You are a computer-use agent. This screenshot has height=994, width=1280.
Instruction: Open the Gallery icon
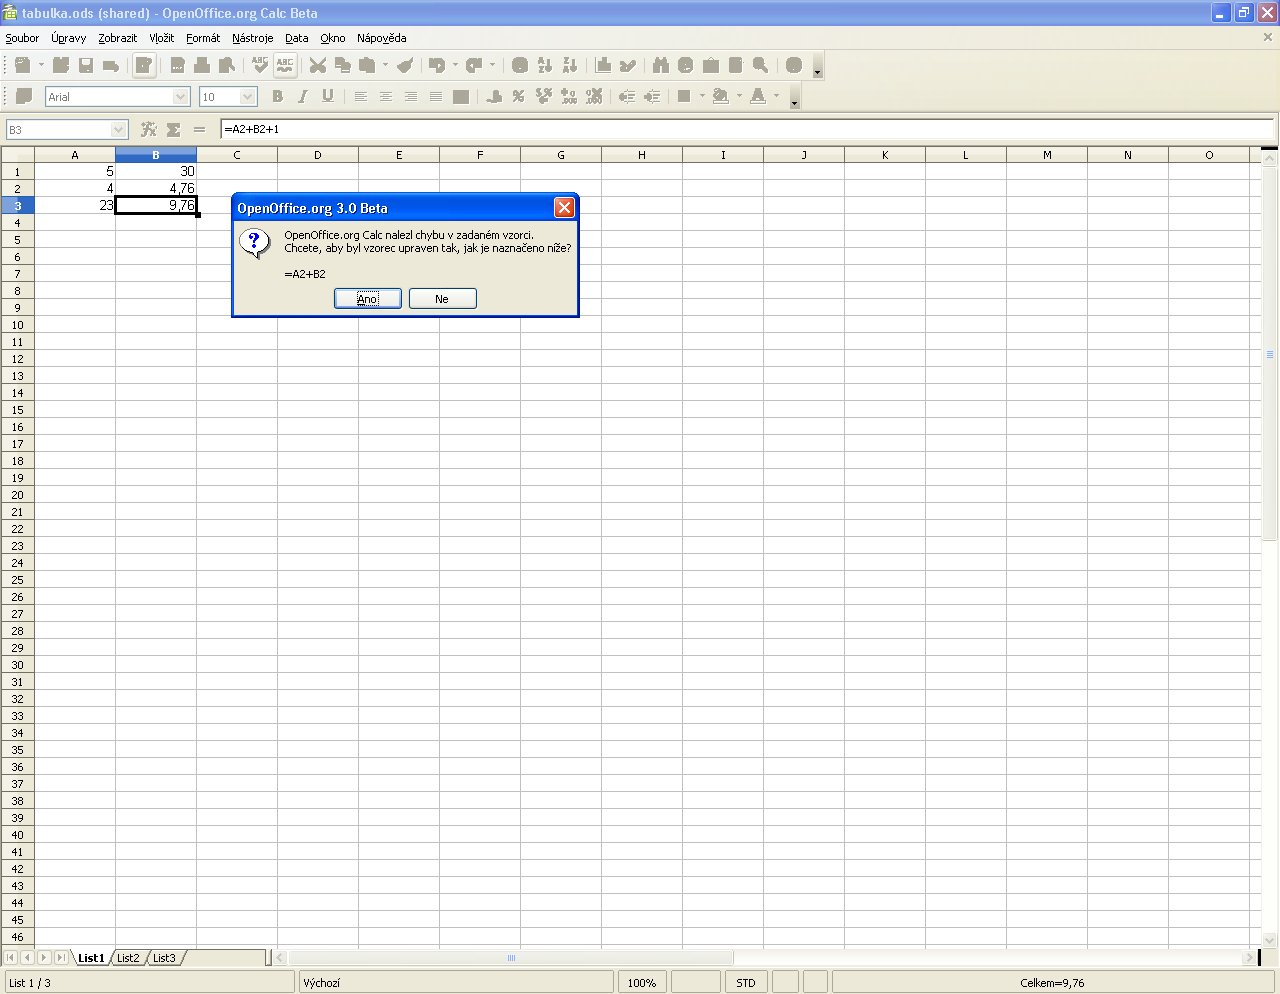[711, 65]
